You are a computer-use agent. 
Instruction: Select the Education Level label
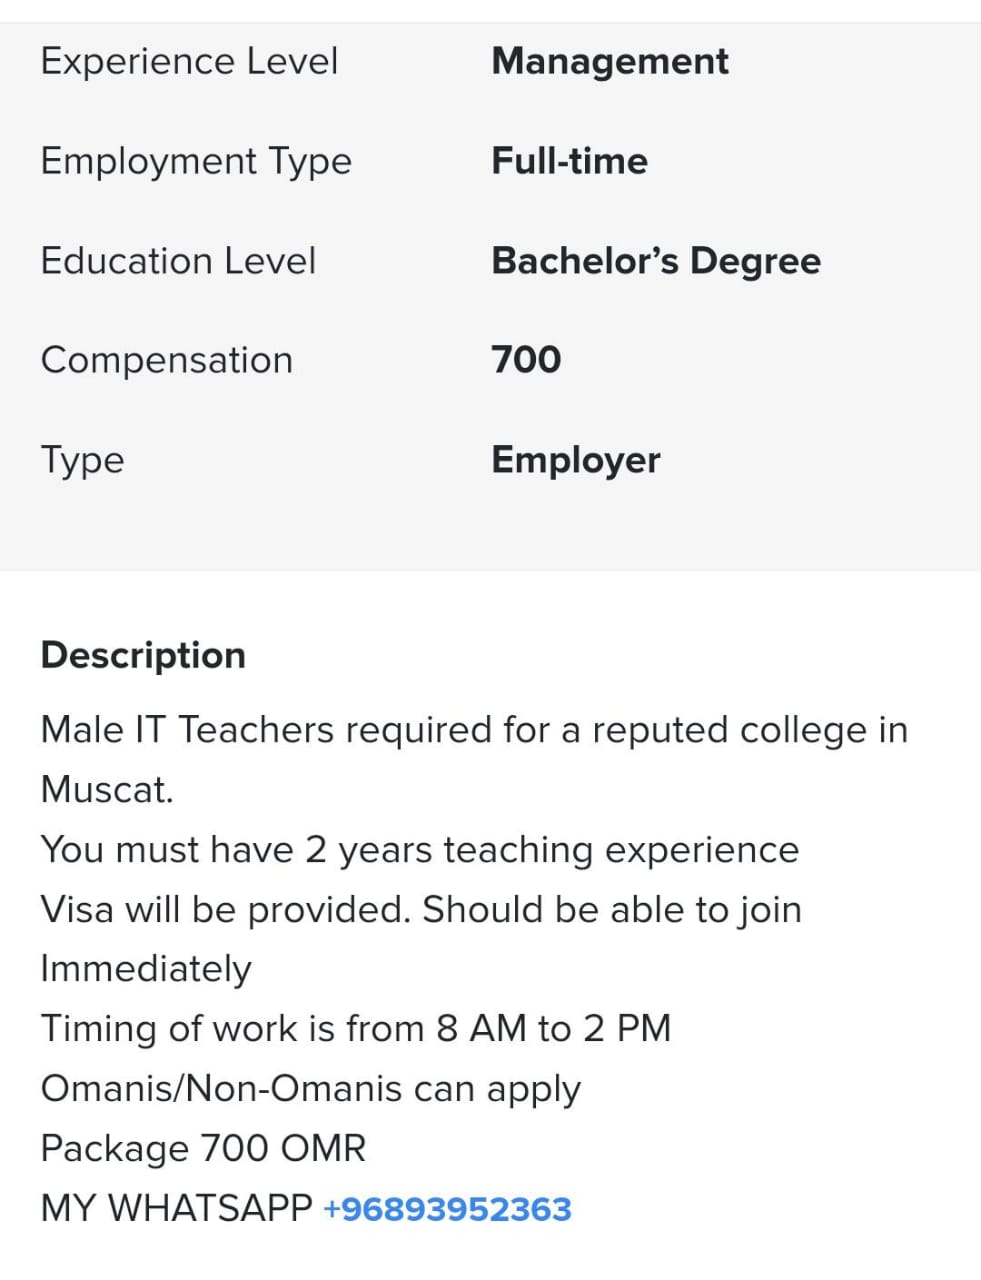click(x=178, y=261)
